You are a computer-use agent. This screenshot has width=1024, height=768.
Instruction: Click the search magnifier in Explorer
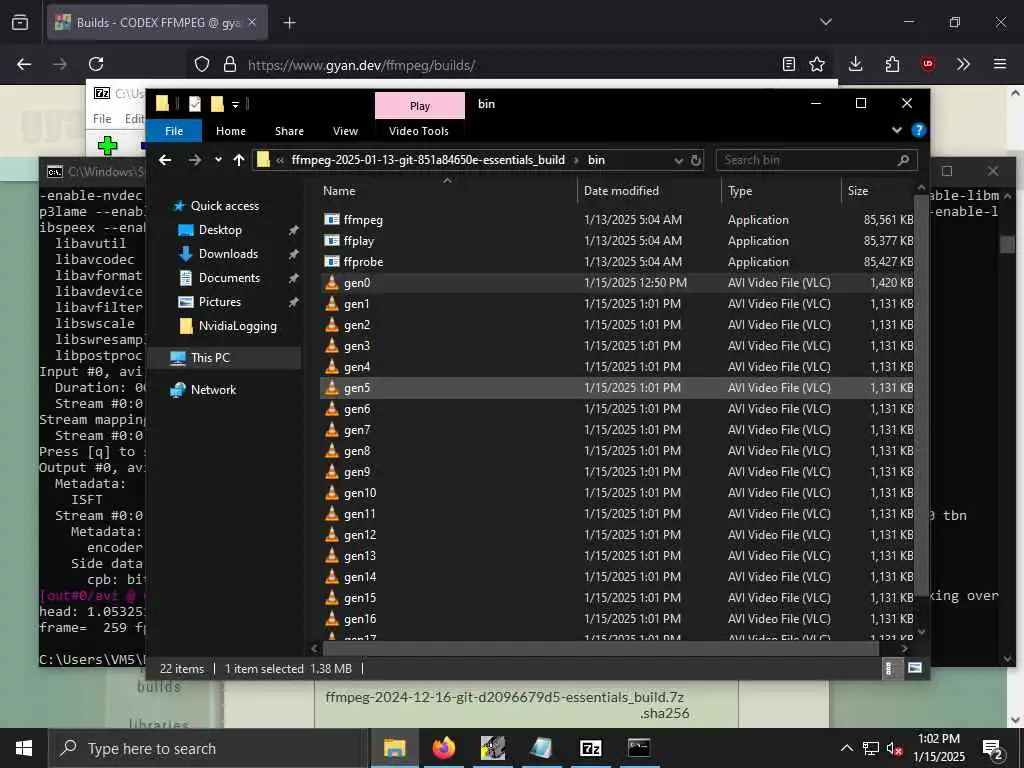pyautogui.click(x=903, y=160)
